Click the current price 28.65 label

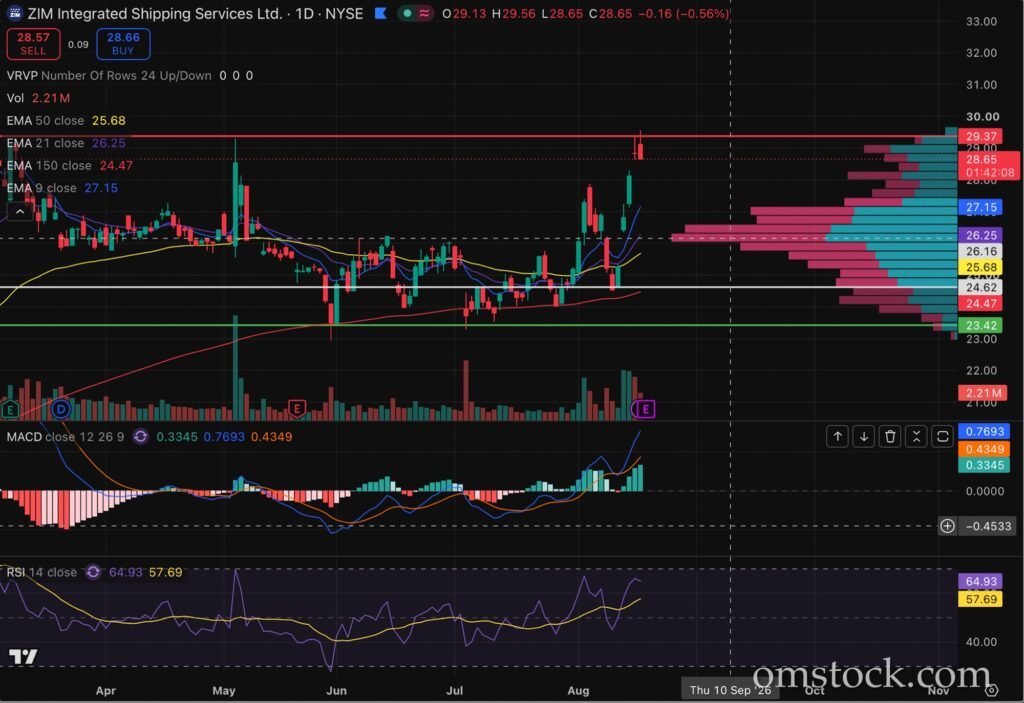pos(989,165)
